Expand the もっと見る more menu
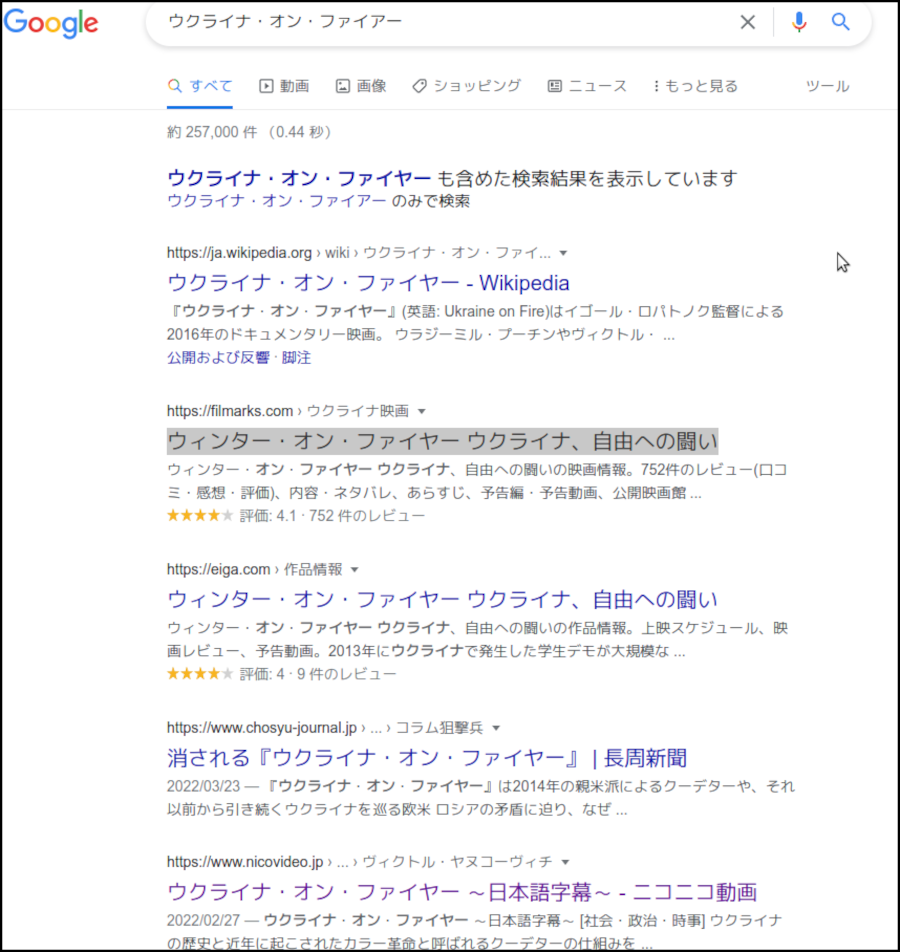The height and width of the screenshot is (952, 900). pyautogui.click(x=695, y=86)
